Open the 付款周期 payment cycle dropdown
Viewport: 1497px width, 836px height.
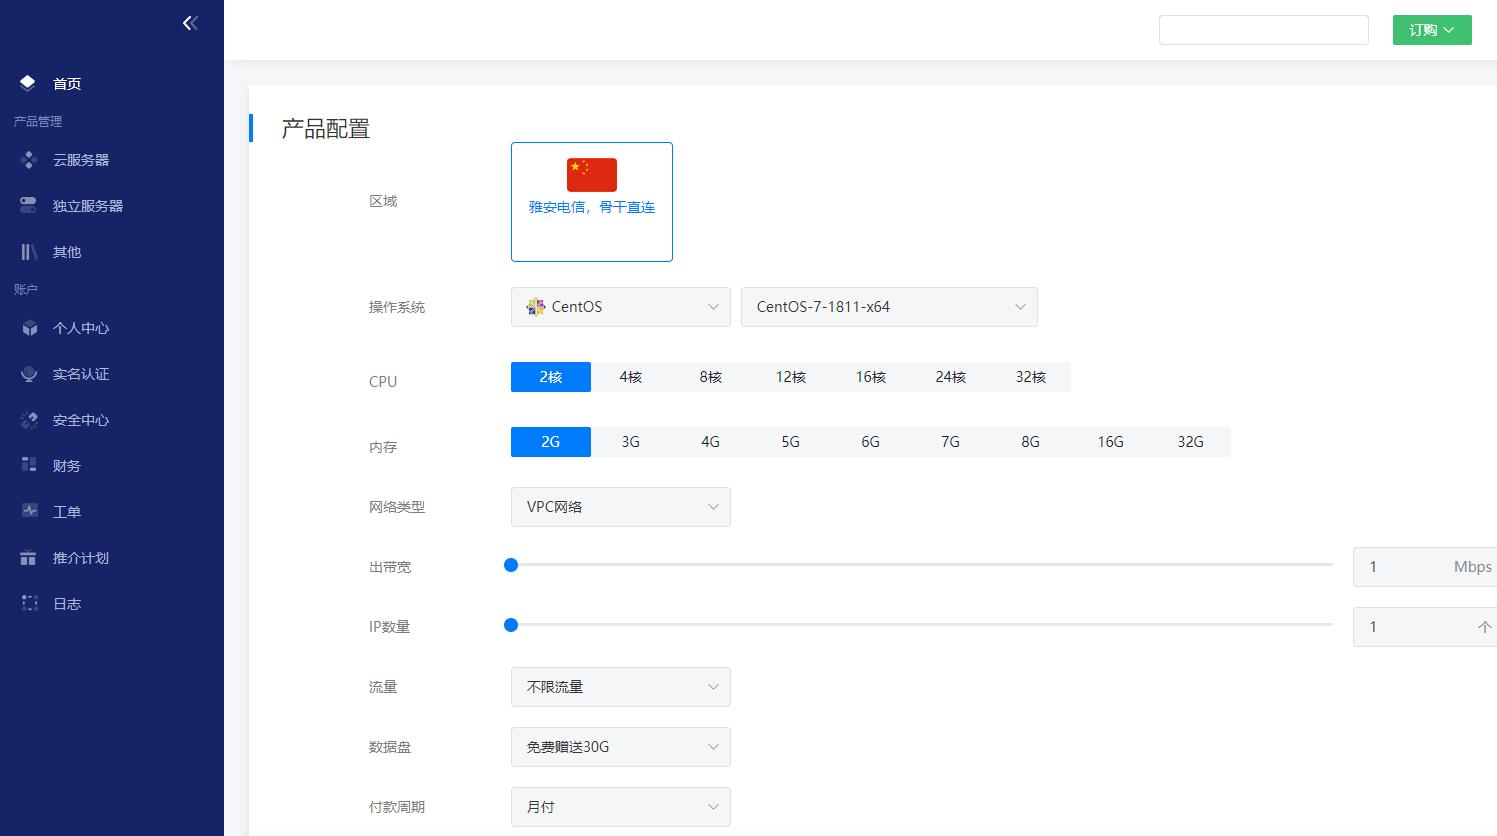[x=620, y=807]
